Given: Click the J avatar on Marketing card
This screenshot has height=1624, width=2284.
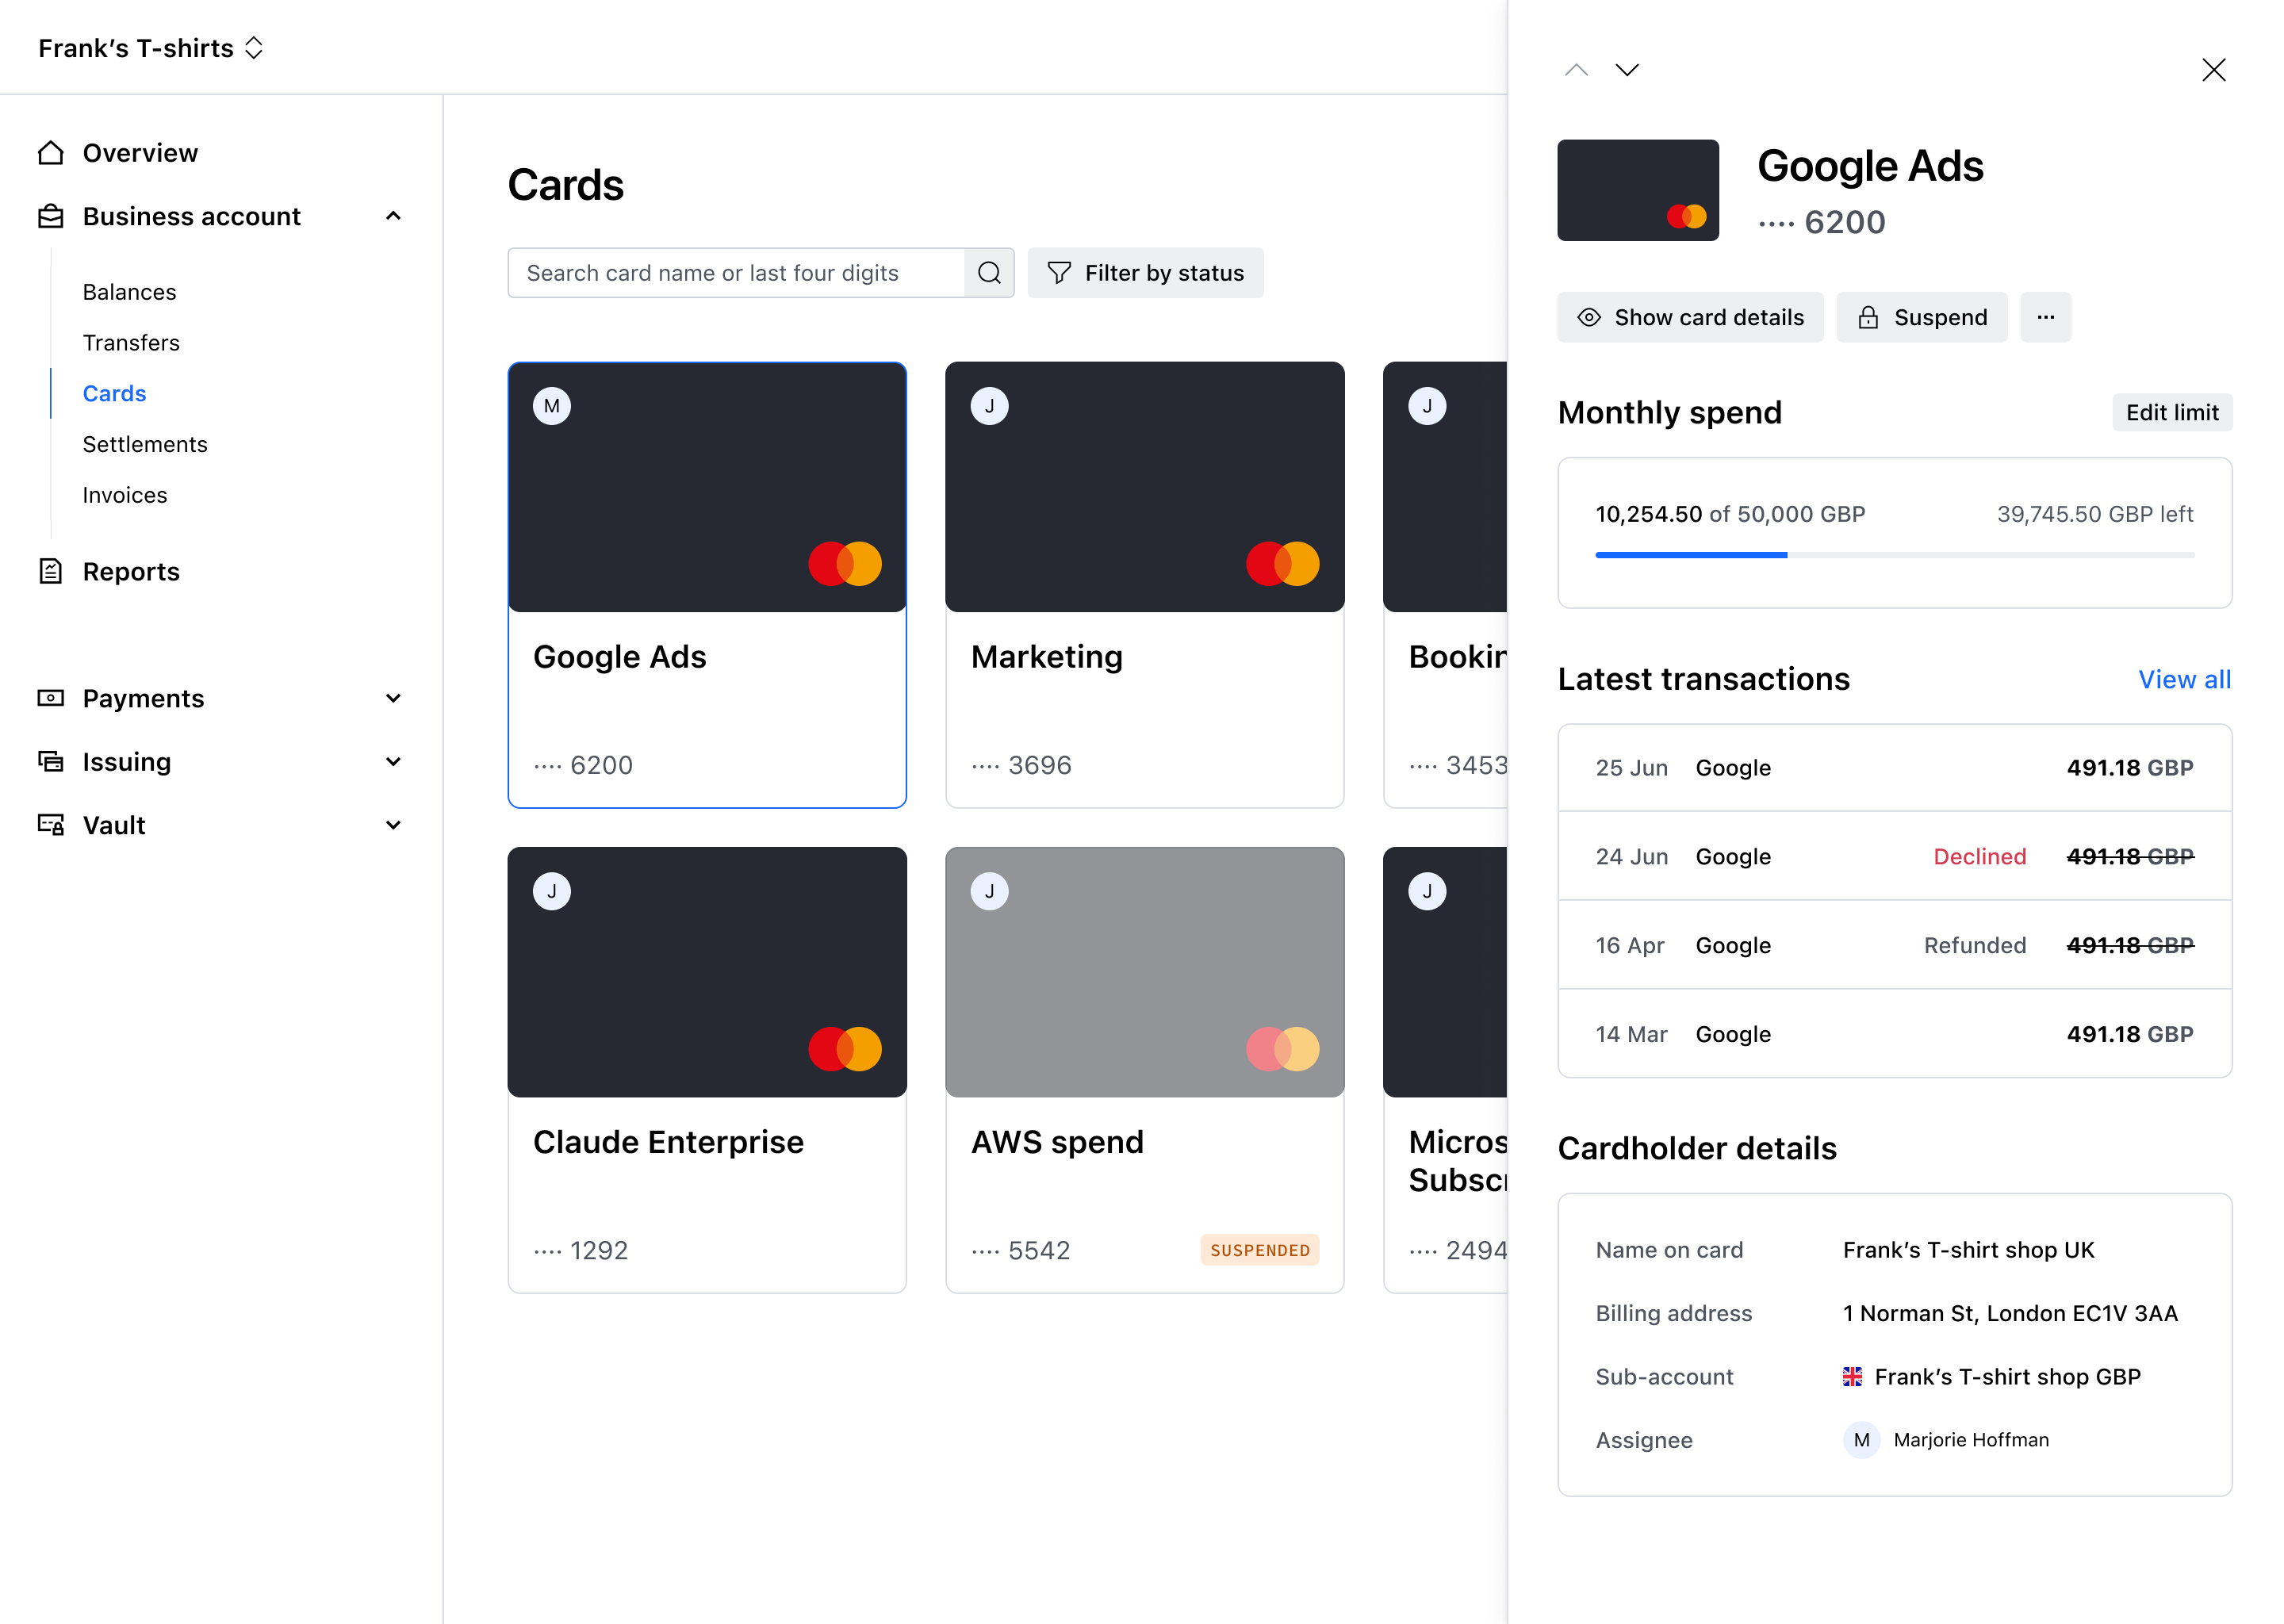Looking at the screenshot, I should 989,406.
